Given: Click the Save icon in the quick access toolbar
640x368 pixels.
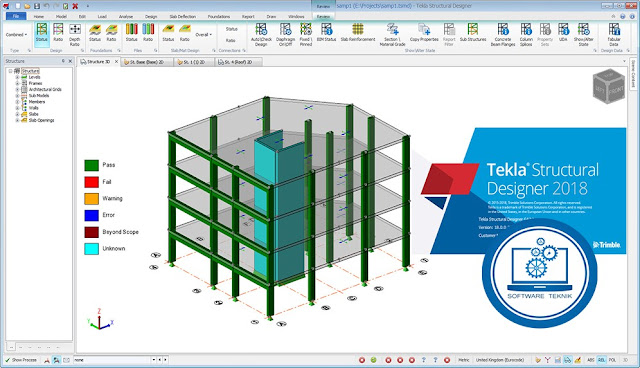Looking at the screenshot, I should [x=37, y=6].
